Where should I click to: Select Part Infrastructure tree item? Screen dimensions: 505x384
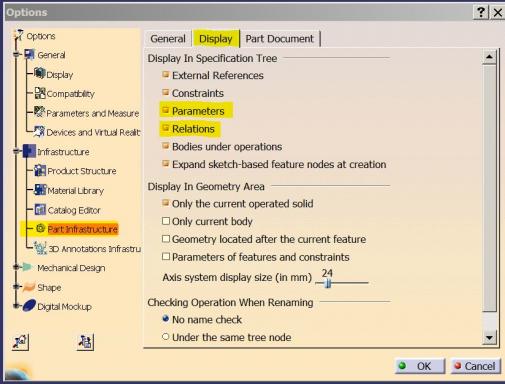[x=83, y=229]
